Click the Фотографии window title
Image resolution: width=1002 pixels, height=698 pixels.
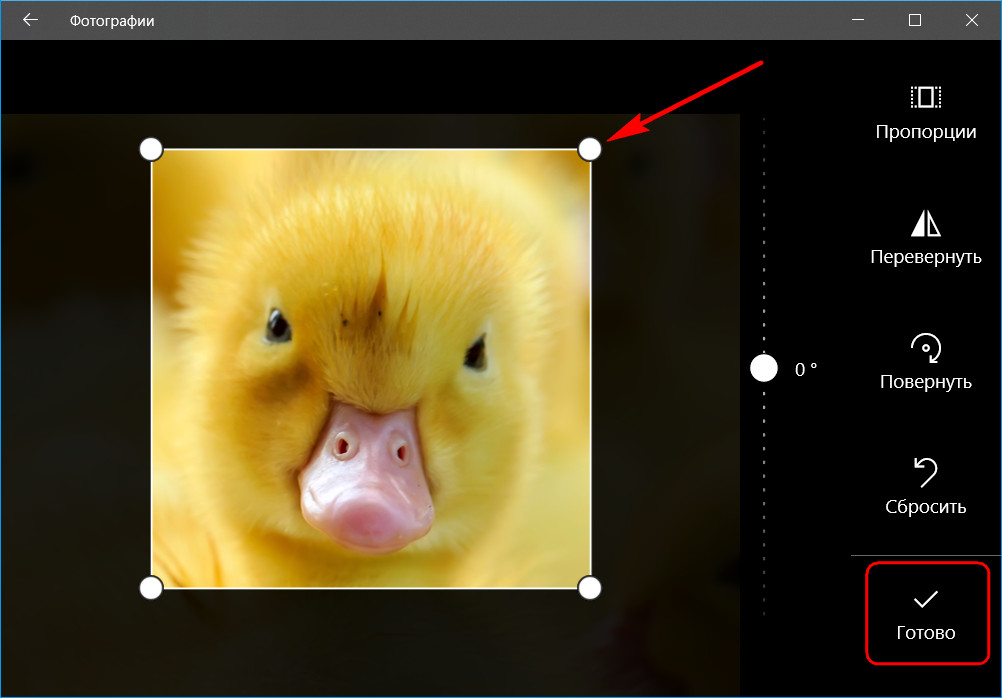(112, 21)
